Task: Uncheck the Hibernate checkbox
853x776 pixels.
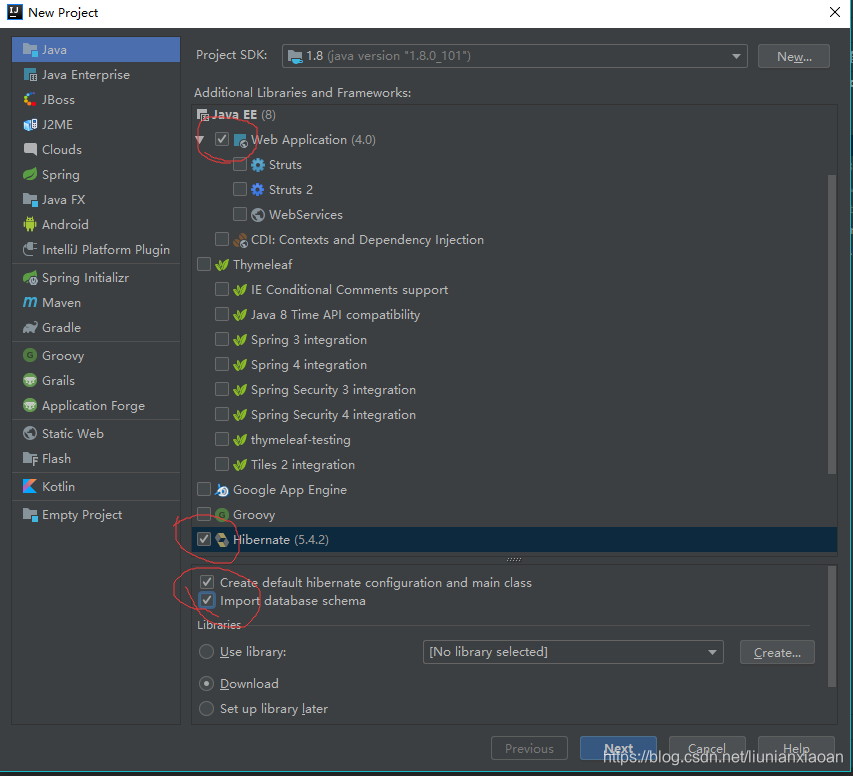Action: coord(203,539)
